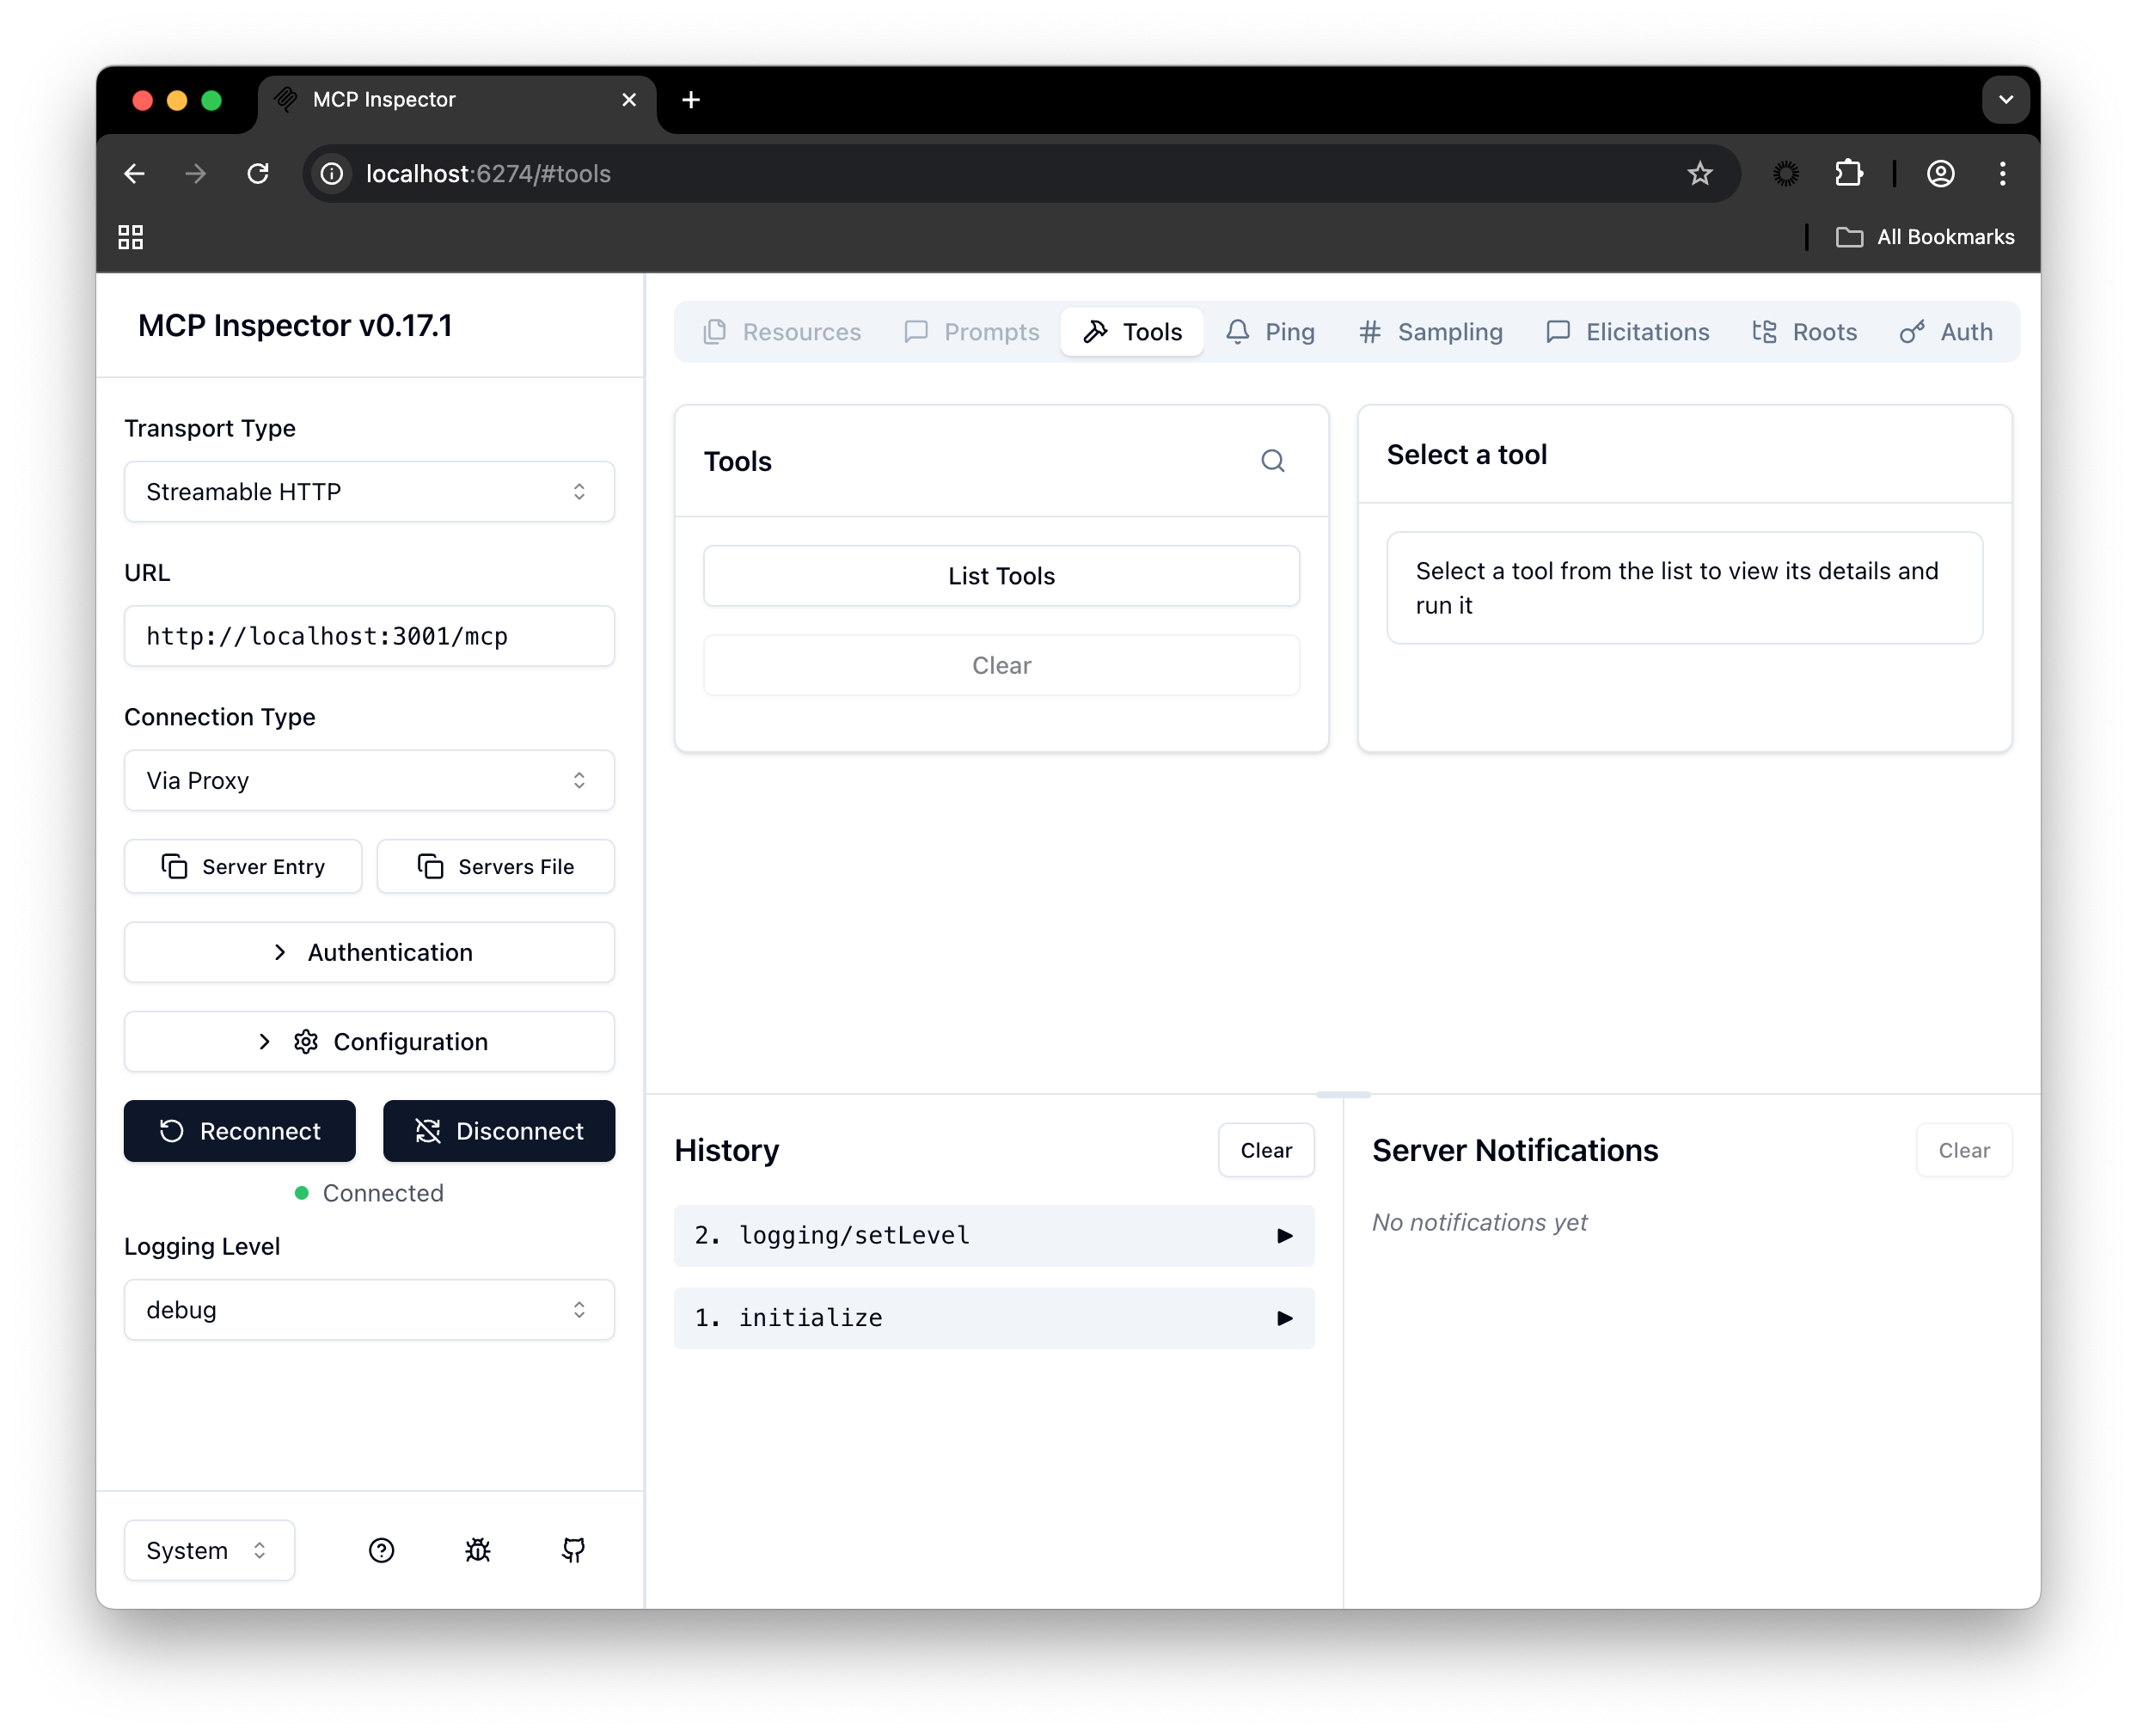Bookmark page with the star icon

coord(1700,174)
